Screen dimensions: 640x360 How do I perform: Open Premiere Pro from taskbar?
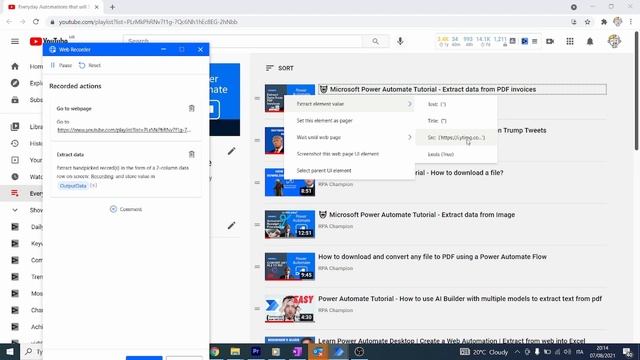256,351
